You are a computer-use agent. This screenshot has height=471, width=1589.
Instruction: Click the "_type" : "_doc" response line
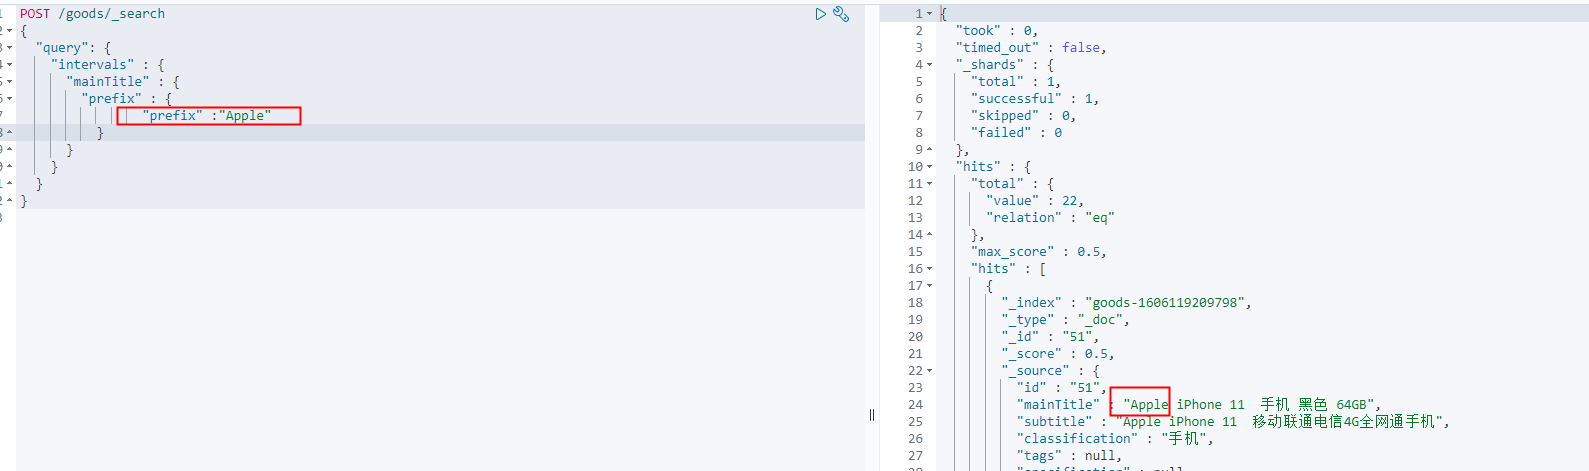pyautogui.click(x=1066, y=320)
